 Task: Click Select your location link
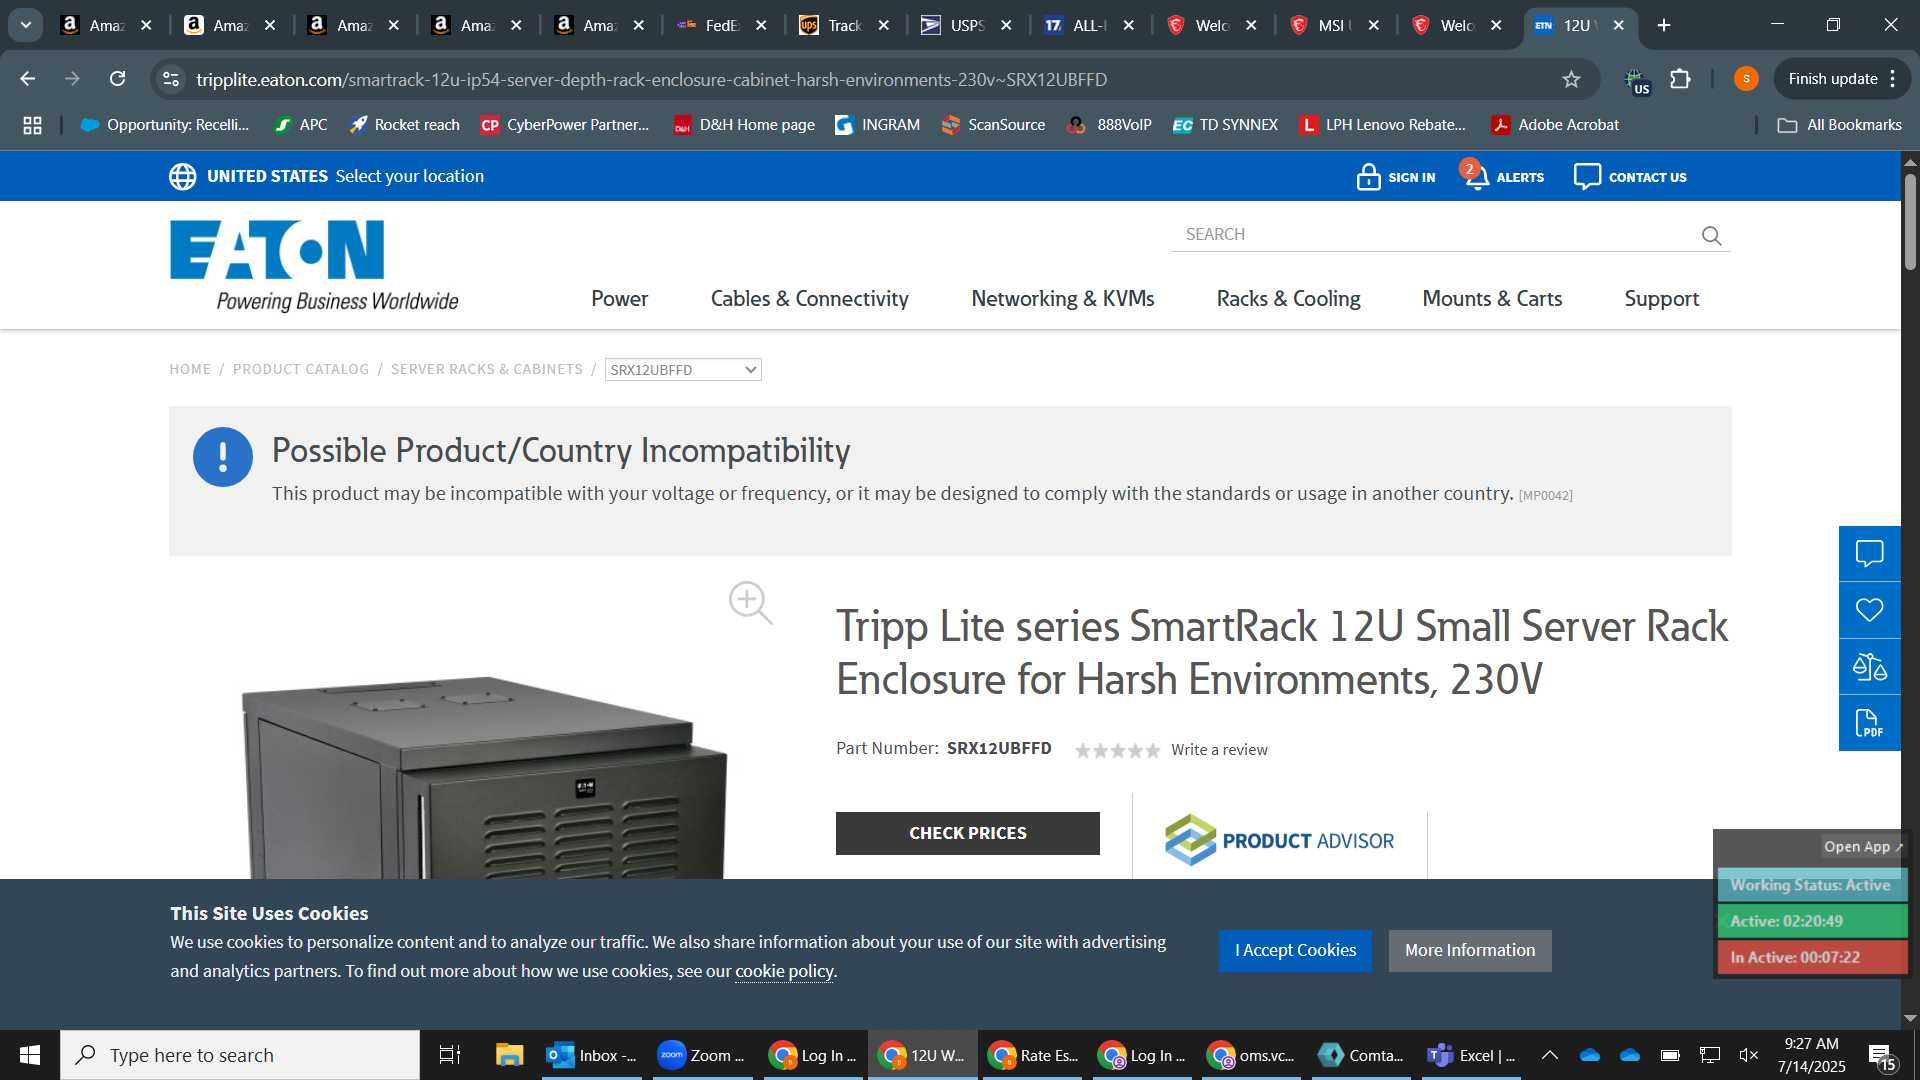pyautogui.click(x=410, y=176)
